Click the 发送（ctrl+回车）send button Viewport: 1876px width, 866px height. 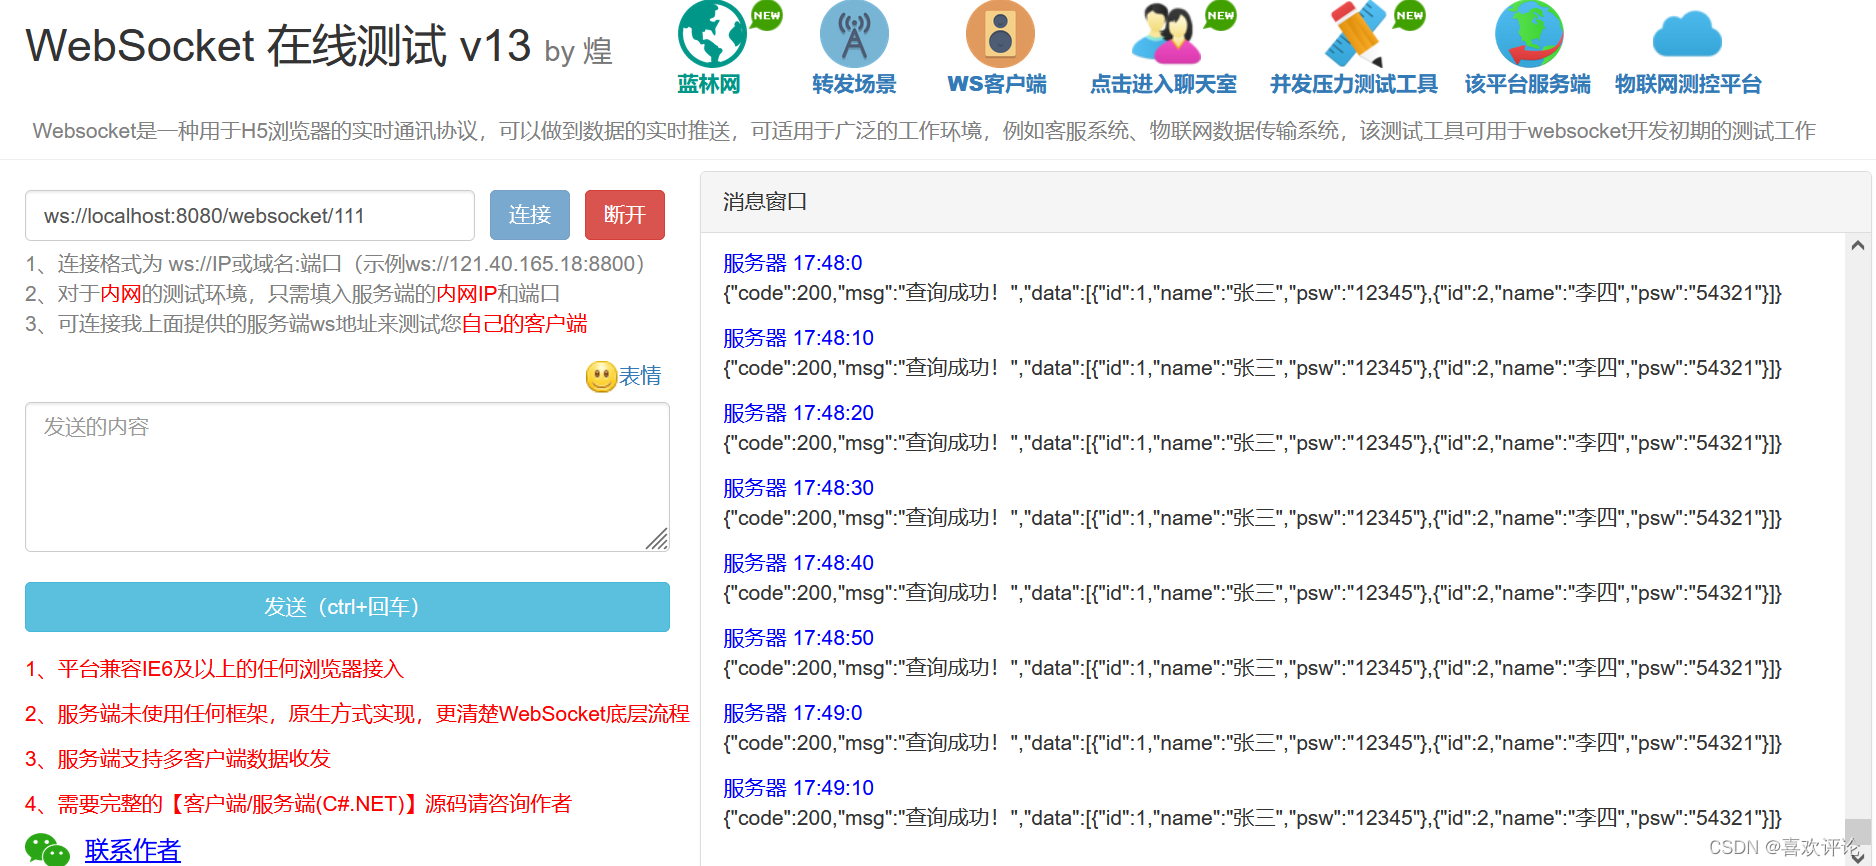coord(347,607)
